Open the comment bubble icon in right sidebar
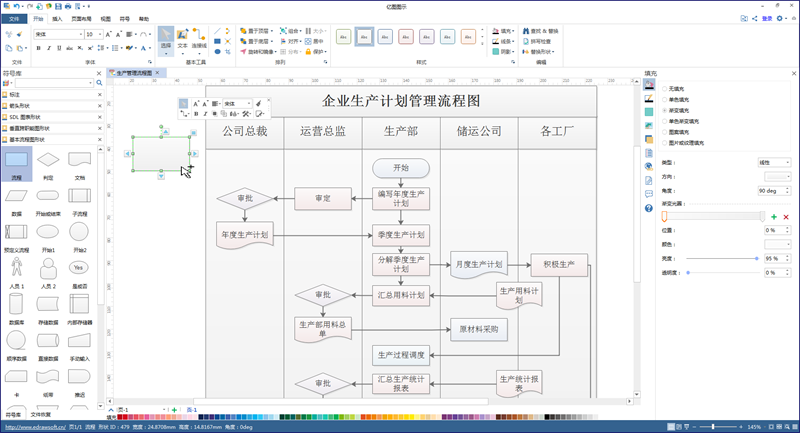The width and height of the screenshot is (800, 433). [649, 194]
